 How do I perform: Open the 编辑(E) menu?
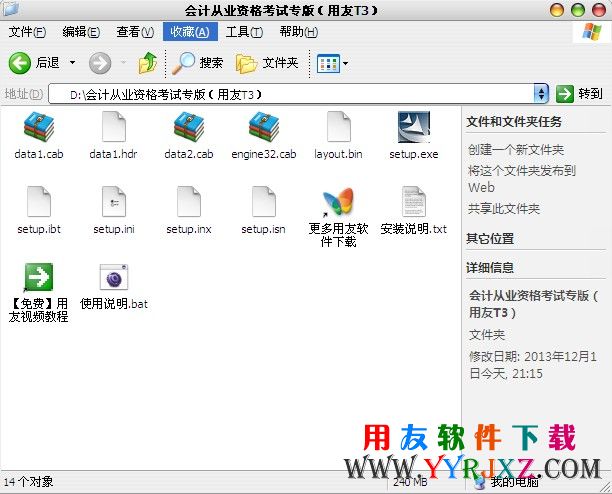81,32
